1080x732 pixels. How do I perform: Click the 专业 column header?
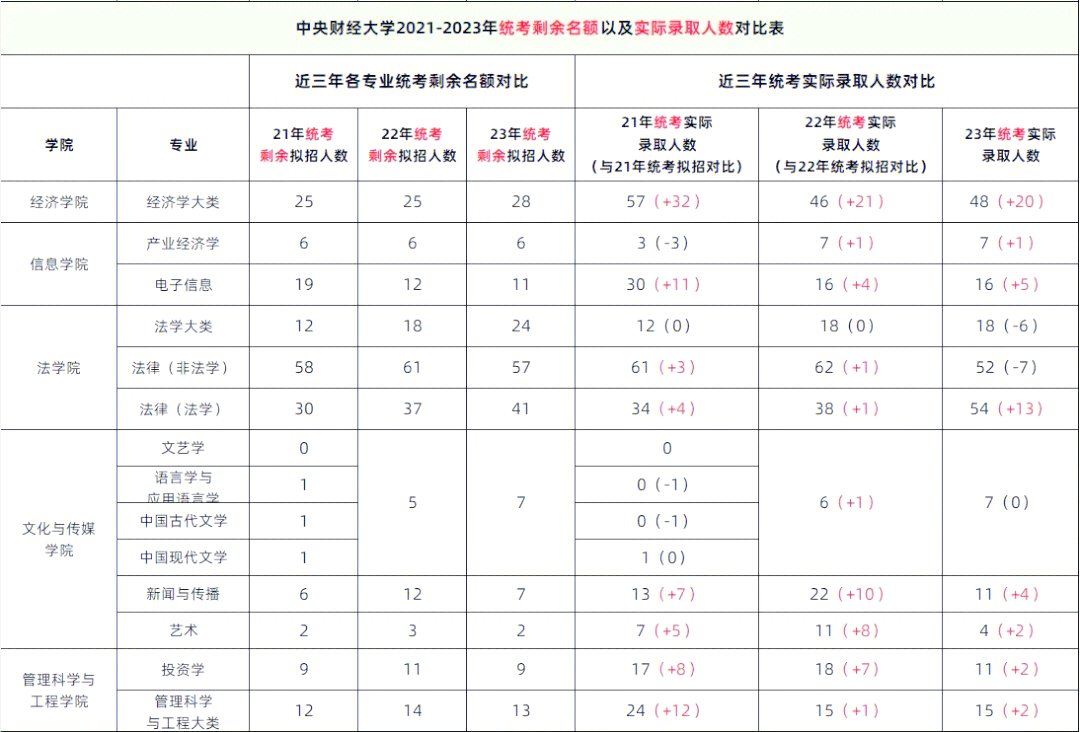tap(183, 145)
